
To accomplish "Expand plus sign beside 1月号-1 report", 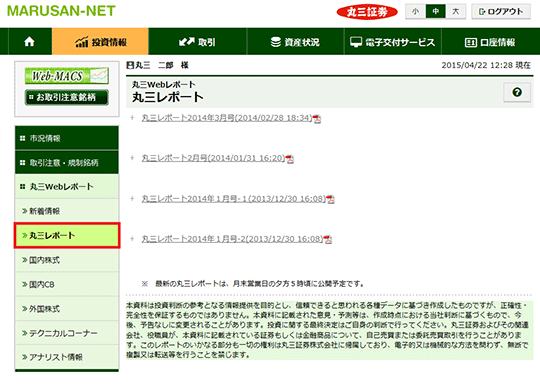I will pyautogui.click(x=132, y=198).
